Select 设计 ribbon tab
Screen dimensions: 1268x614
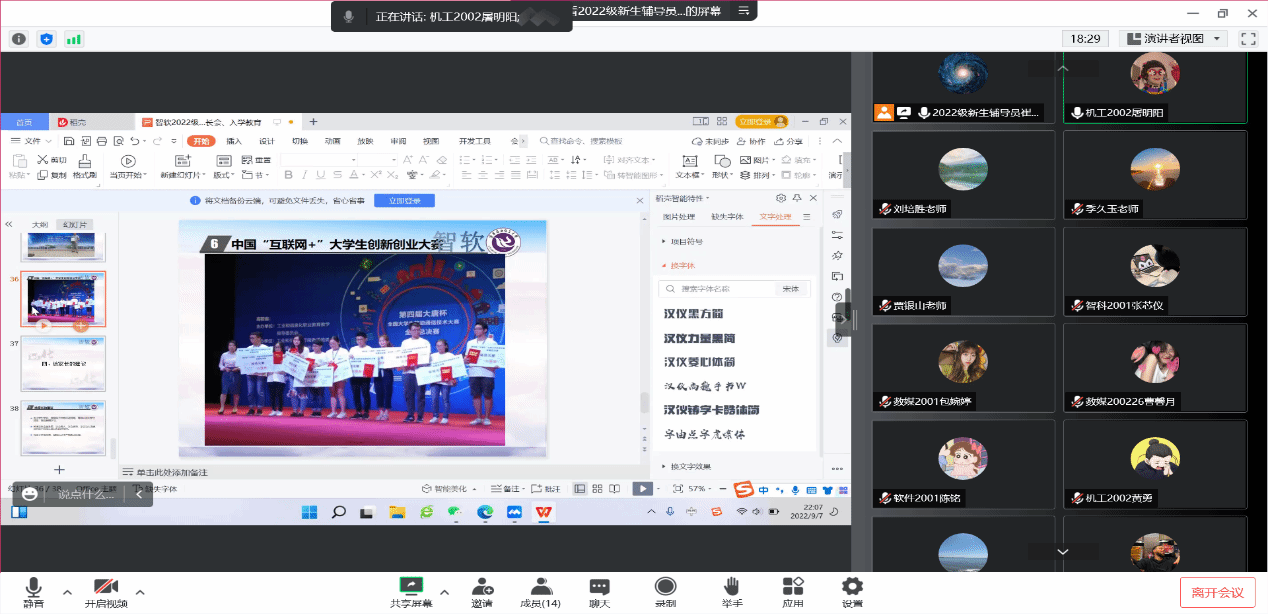click(x=267, y=141)
